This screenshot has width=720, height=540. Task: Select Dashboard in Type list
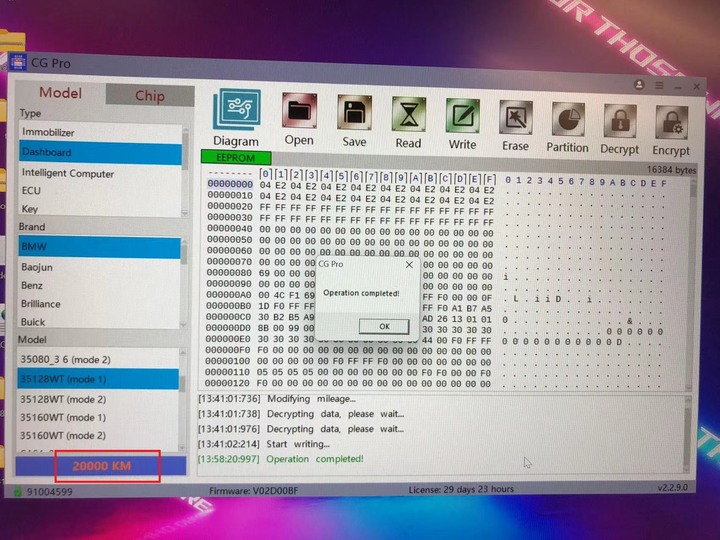coord(100,153)
